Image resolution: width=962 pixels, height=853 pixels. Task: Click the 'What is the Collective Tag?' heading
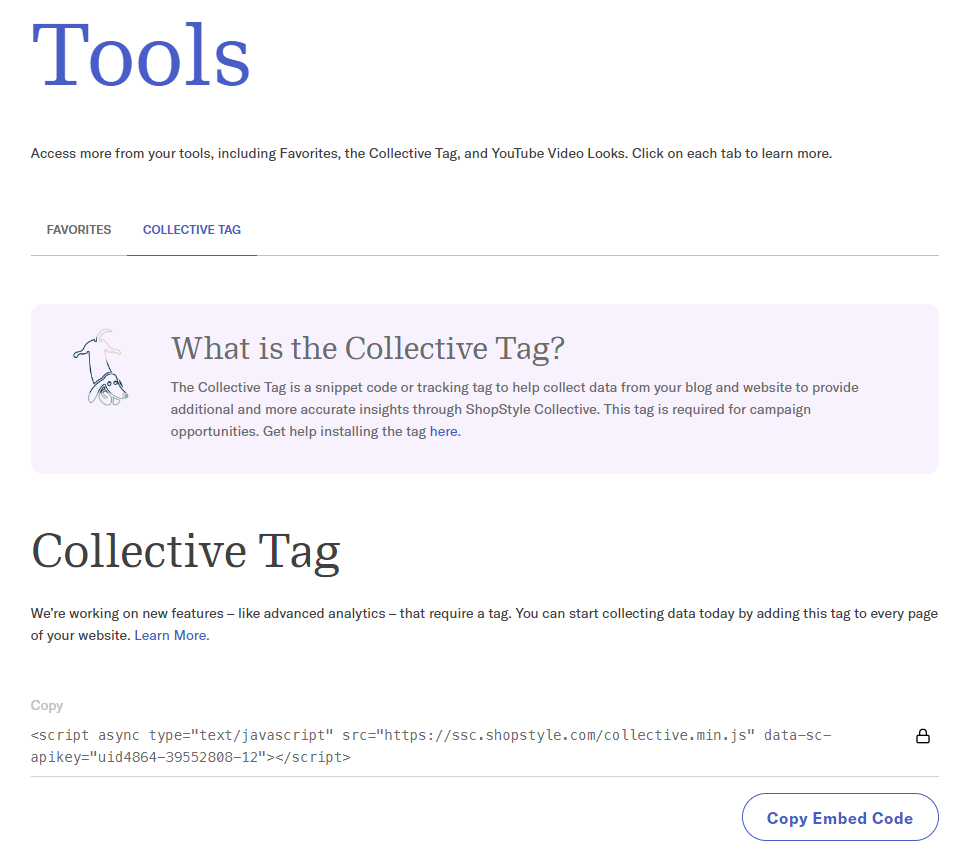click(x=367, y=349)
